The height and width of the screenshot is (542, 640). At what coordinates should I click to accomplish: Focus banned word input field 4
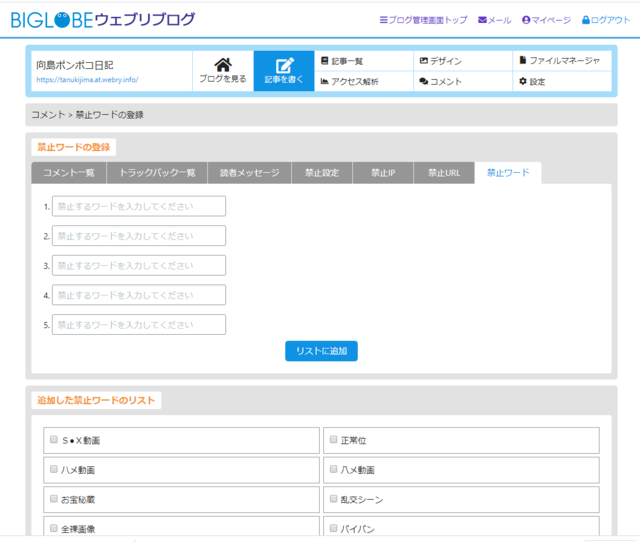point(139,295)
